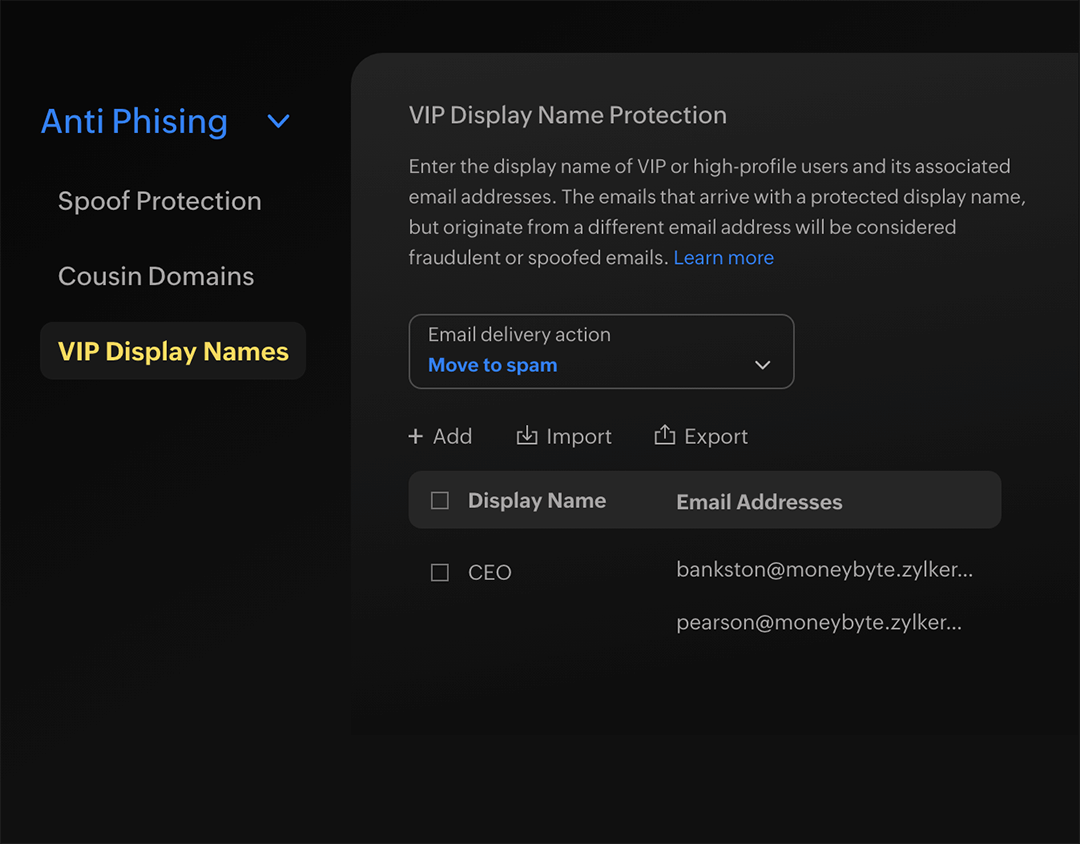Screen dimensions: 1080x844
Task: Open the Email delivery action dropdown
Action: click(x=600, y=351)
